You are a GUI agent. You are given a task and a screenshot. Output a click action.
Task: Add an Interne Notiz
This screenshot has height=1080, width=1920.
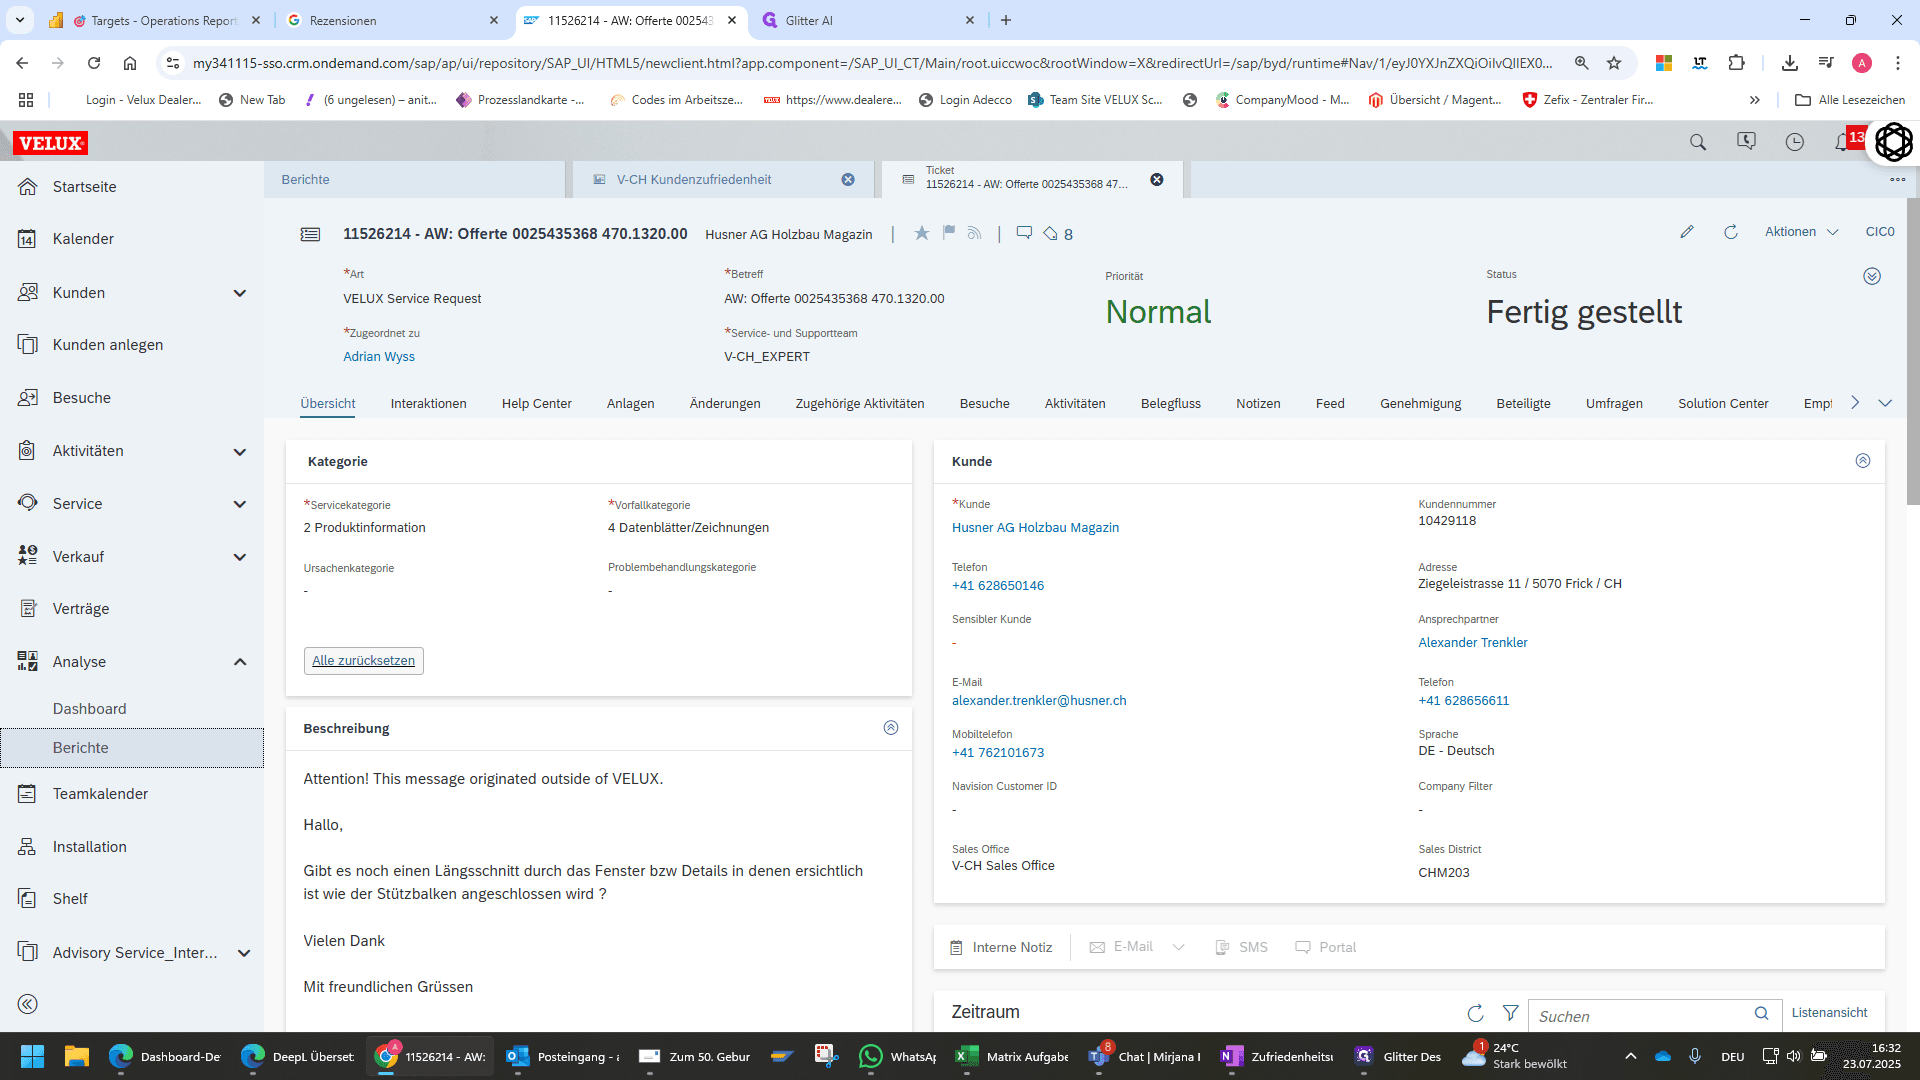1002,947
